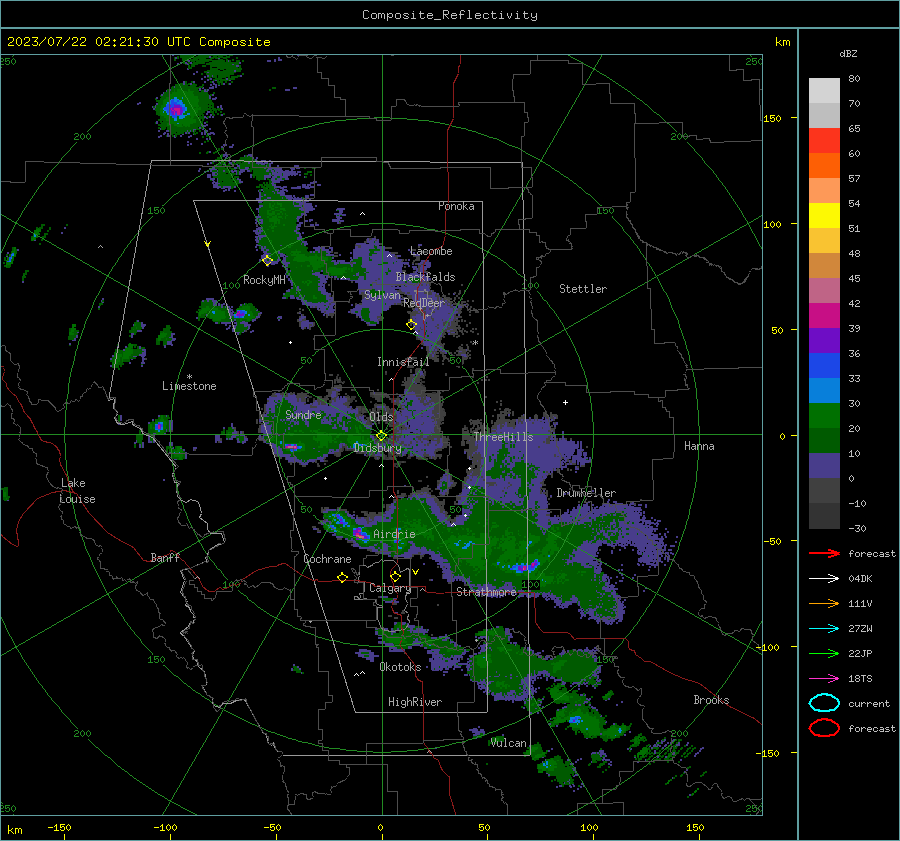Image resolution: width=900 pixels, height=841 pixels.
Task: Click the HighRiver town label
Action: (415, 702)
